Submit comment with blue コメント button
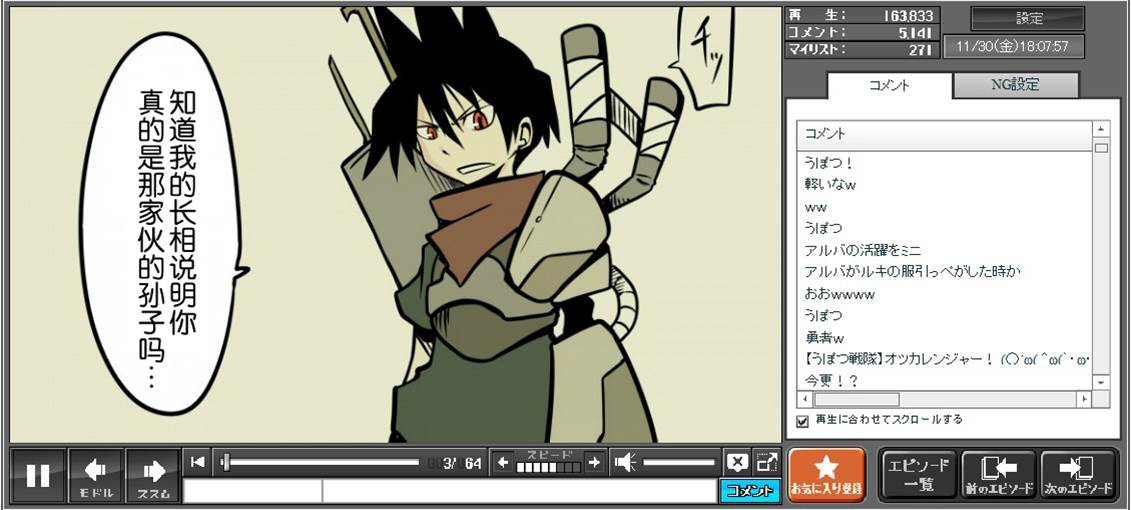This screenshot has width=1131, height=510. 748,491
